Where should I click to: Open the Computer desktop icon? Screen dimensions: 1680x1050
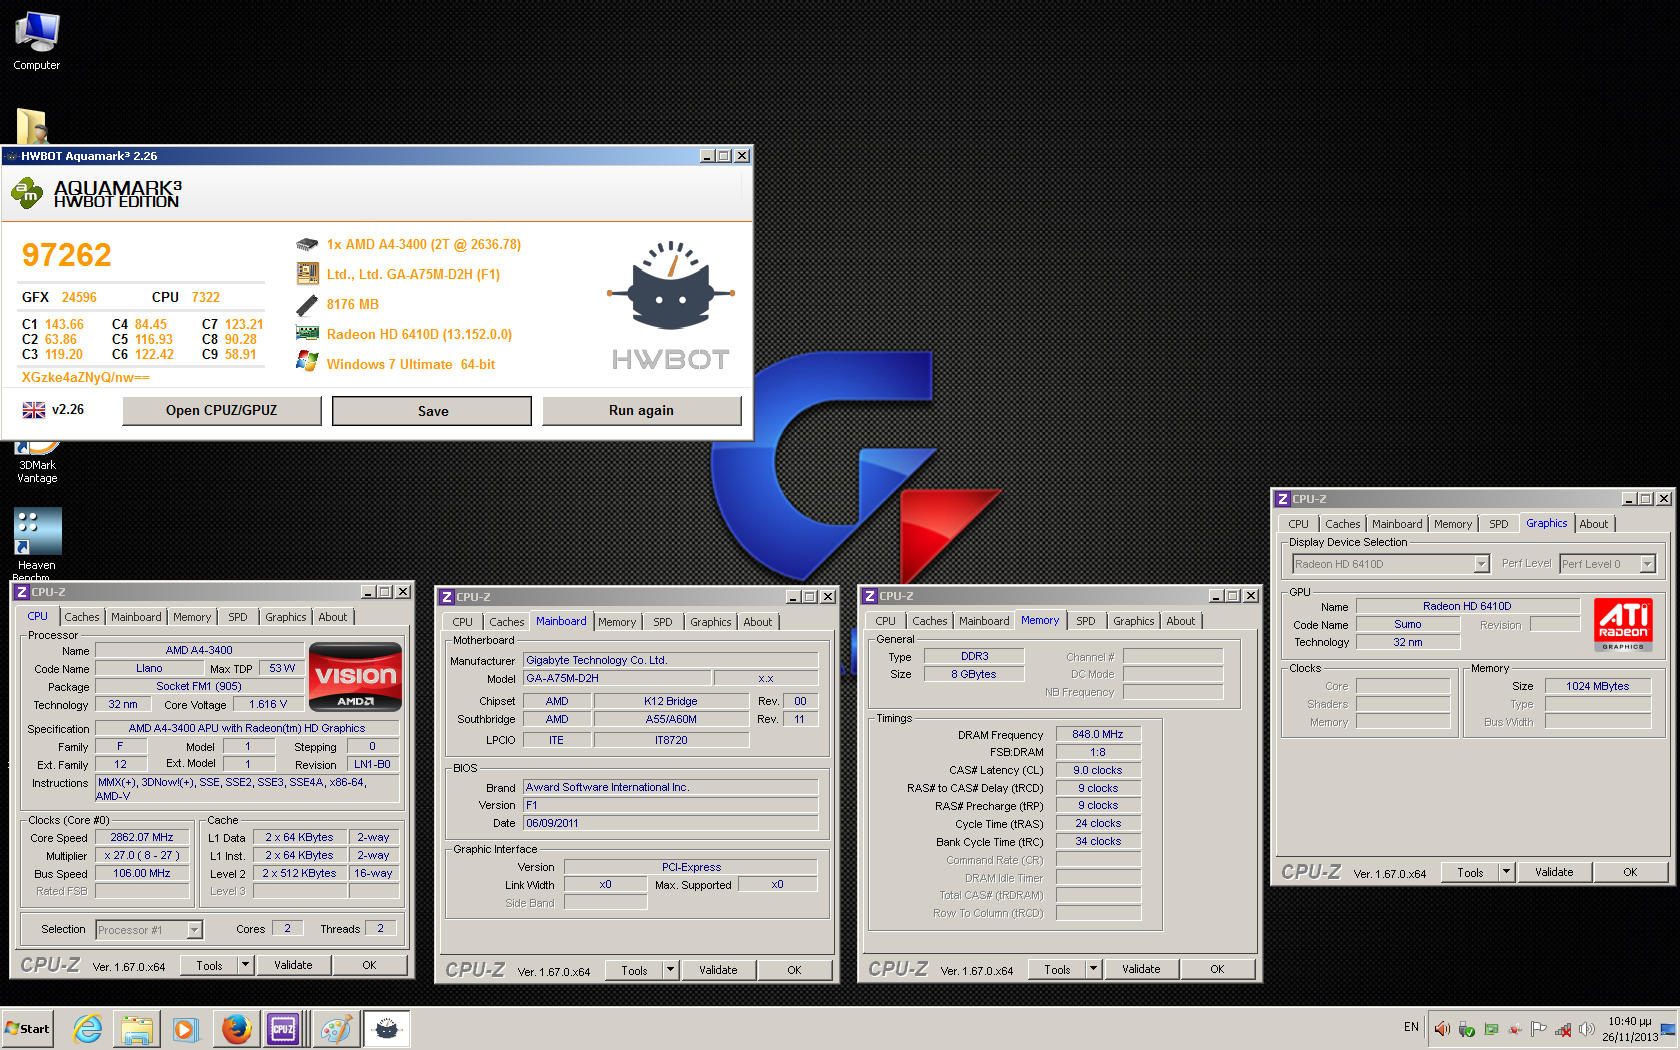[x=37, y=41]
